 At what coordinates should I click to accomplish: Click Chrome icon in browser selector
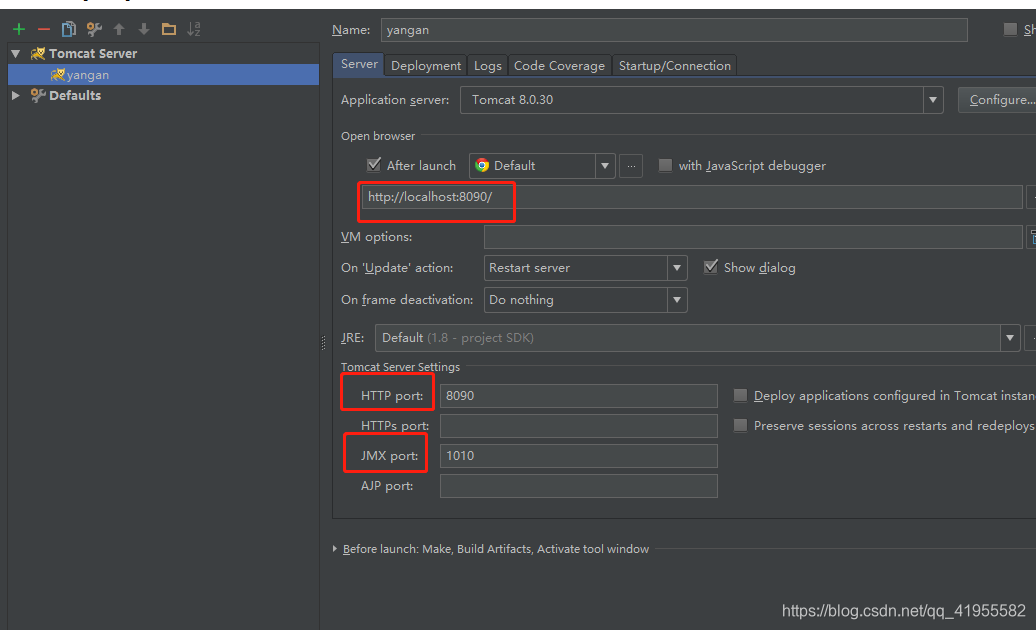click(482, 166)
